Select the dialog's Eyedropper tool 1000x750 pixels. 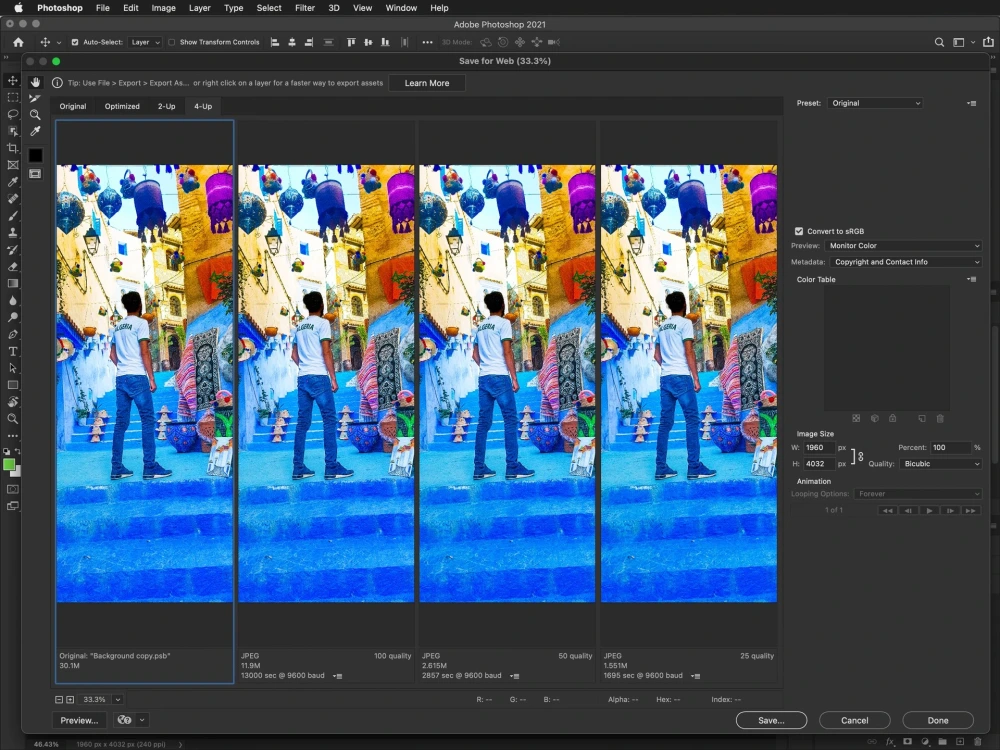[x=35, y=131]
